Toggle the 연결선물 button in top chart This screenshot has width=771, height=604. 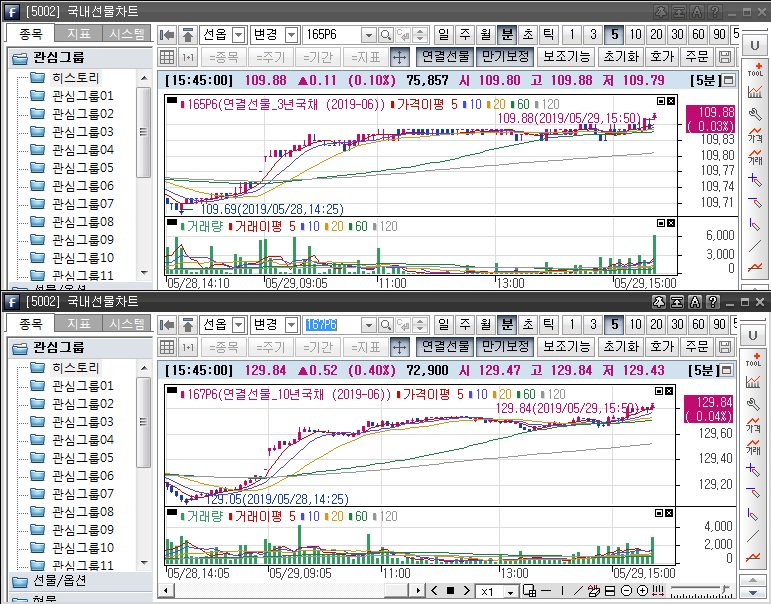click(443, 57)
